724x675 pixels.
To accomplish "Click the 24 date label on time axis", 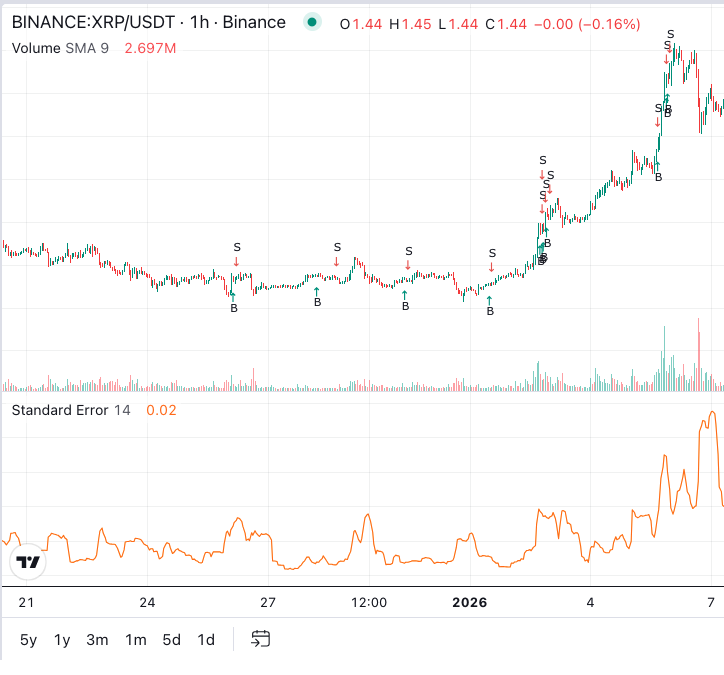I will tap(147, 602).
